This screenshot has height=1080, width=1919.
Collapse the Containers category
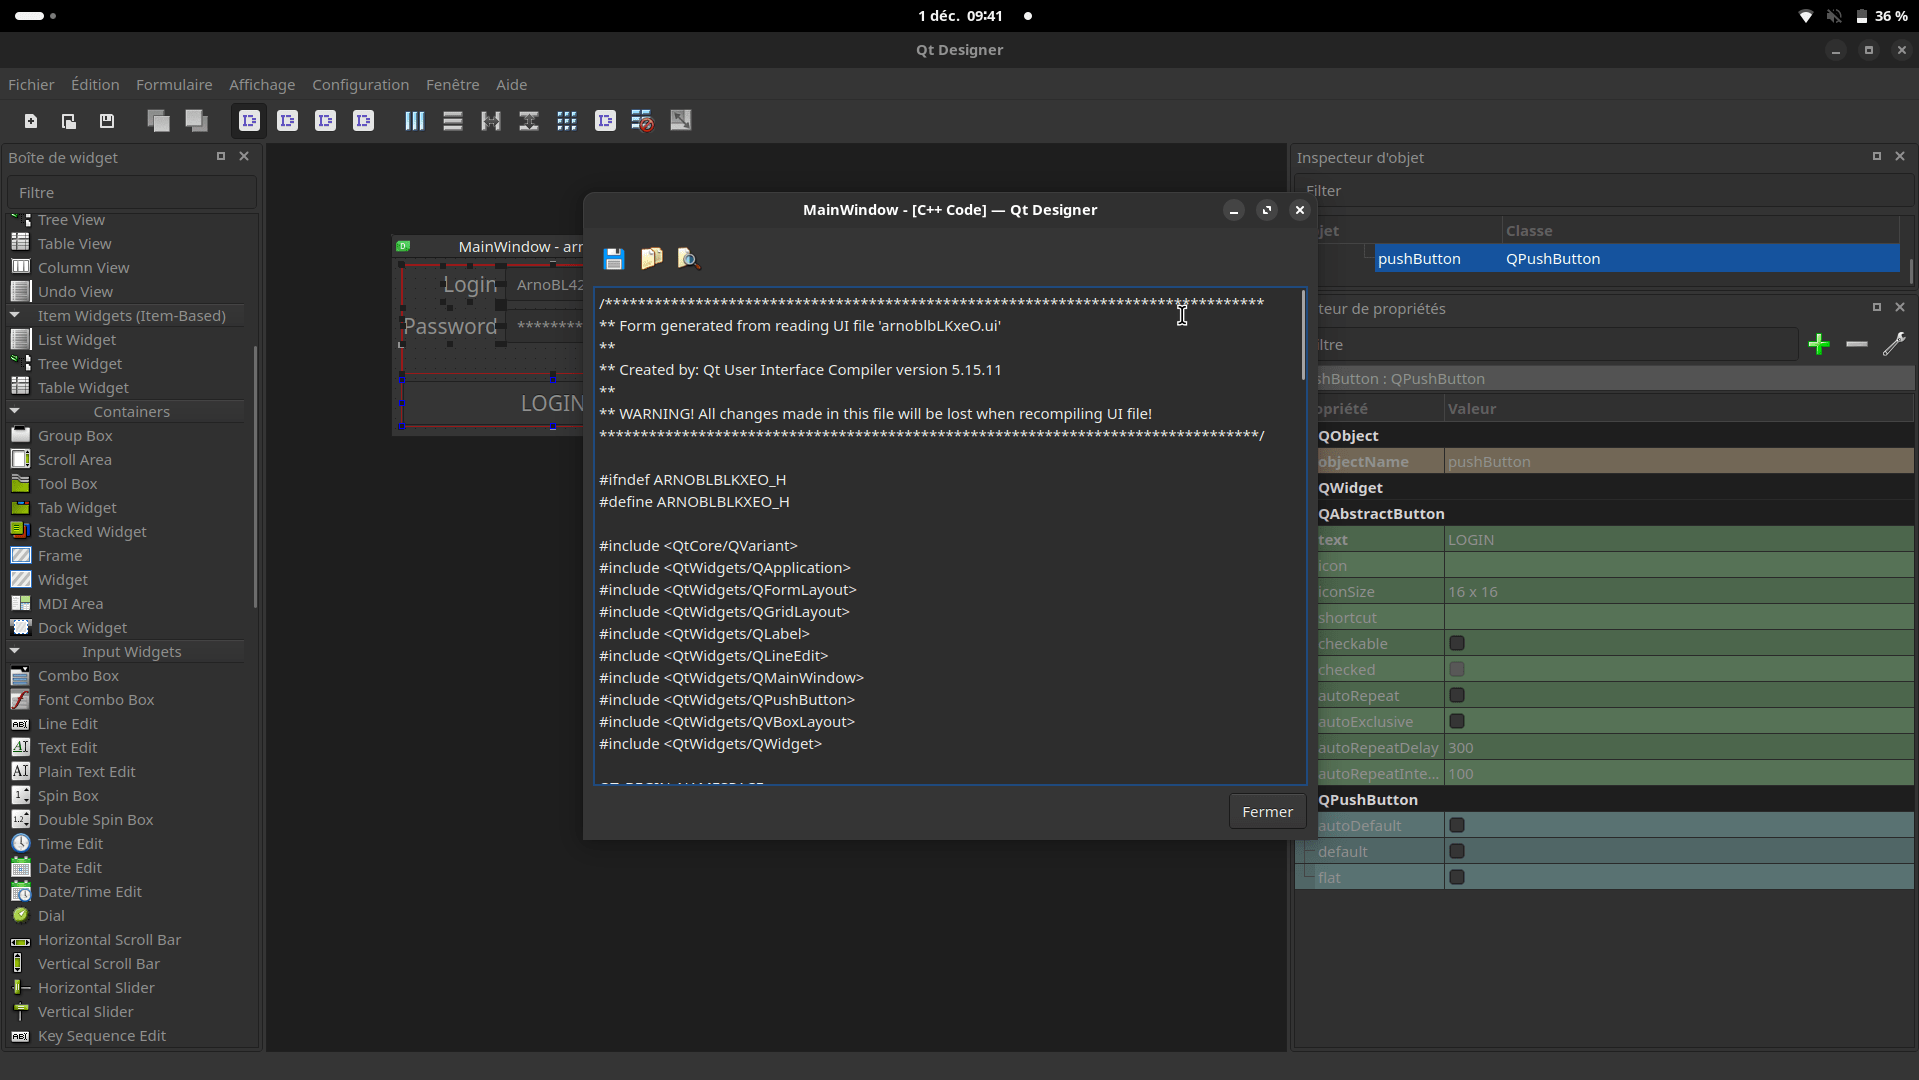[x=15, y=412]
